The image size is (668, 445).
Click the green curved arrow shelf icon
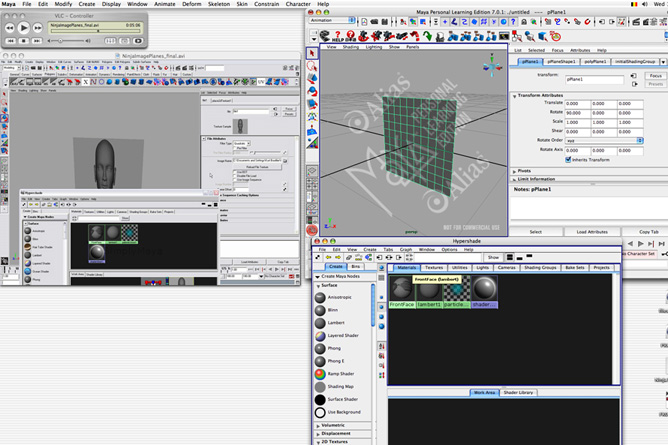tap(427, 36)
